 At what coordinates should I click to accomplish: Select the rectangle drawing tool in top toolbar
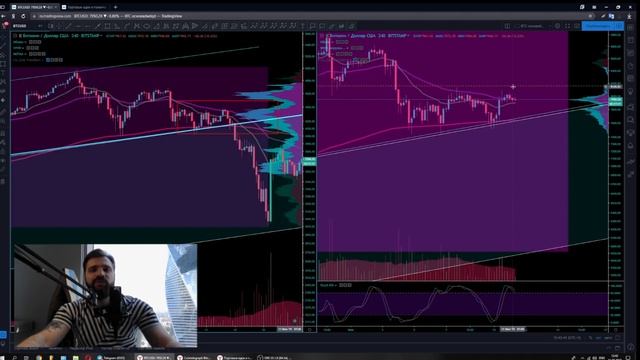tap(107, 26)
